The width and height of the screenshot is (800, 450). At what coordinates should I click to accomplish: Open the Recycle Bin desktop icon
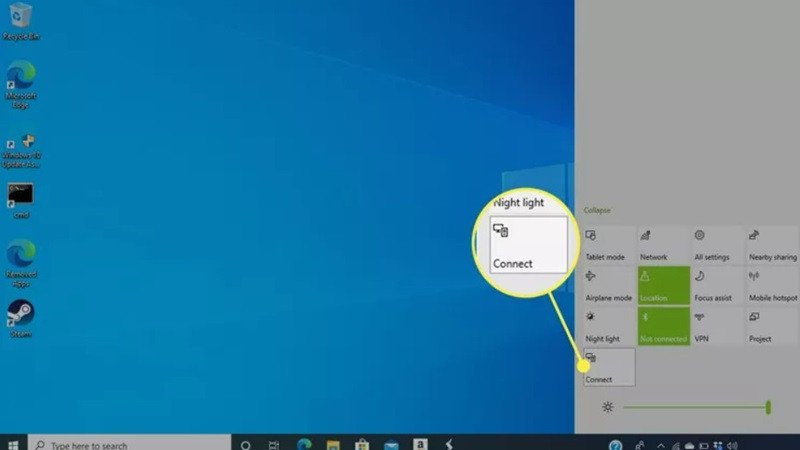[20, 21]
